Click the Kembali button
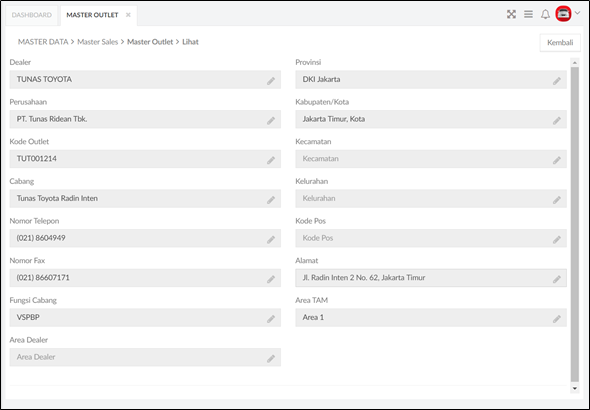590x410 pixels. click(x=560, y=43)
